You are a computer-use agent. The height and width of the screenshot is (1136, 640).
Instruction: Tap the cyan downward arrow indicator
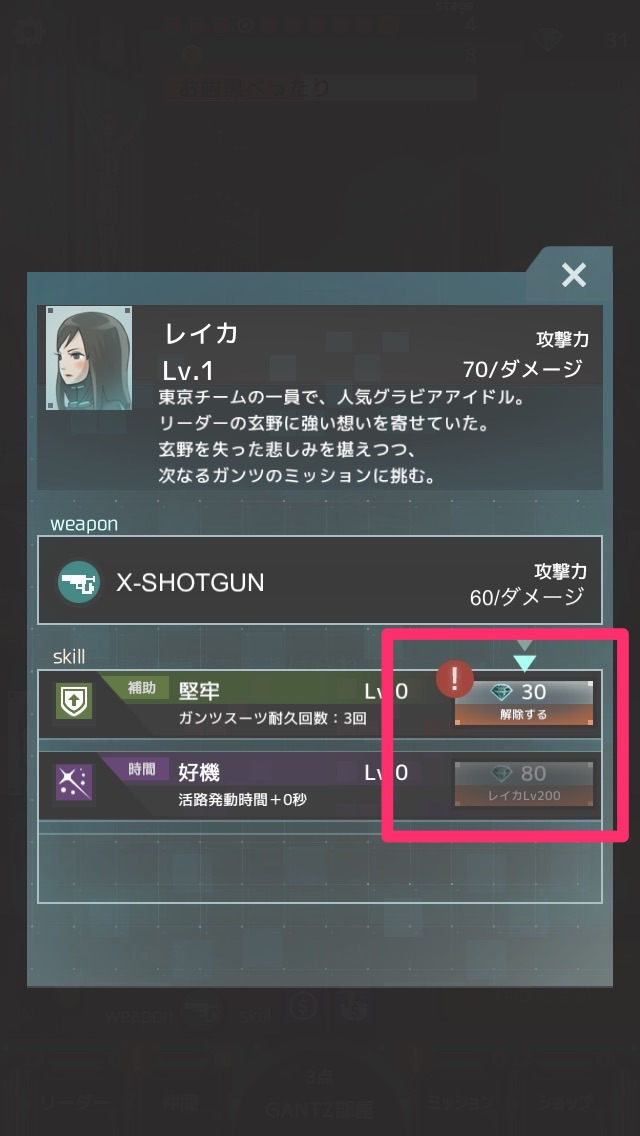[524, 662]
